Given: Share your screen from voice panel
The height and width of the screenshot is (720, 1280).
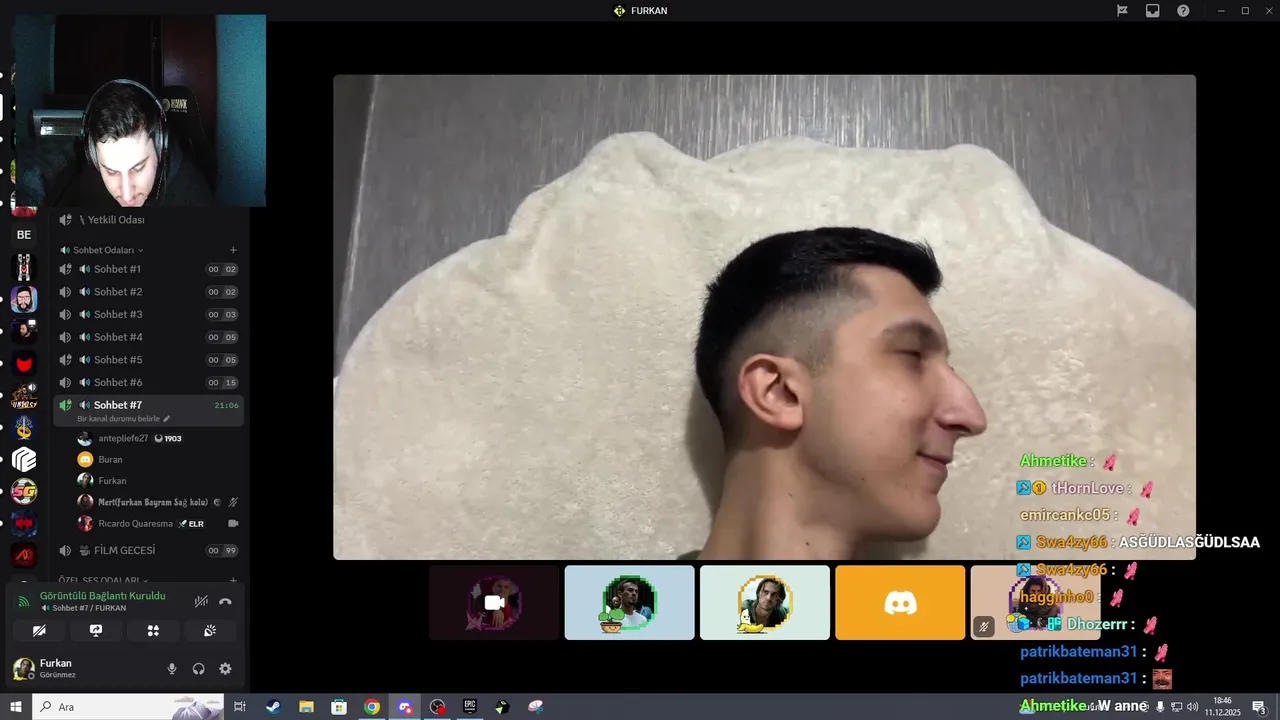Looking at the screenshot, I should (96, 631).
